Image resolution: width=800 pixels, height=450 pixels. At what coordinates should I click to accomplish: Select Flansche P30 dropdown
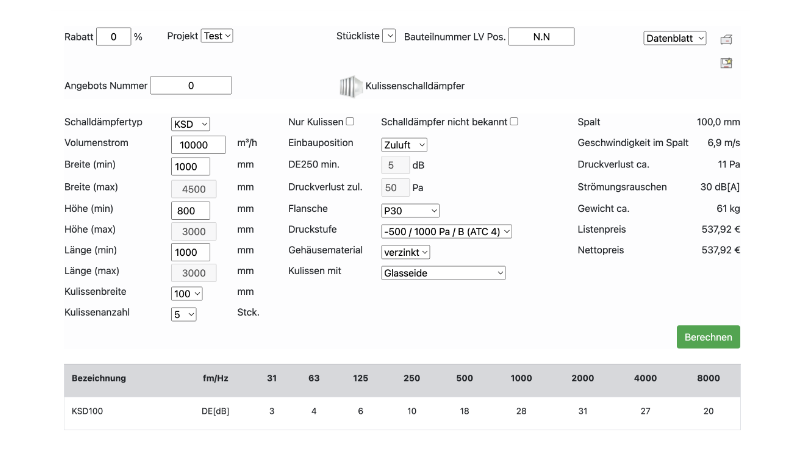coord(410,211)
